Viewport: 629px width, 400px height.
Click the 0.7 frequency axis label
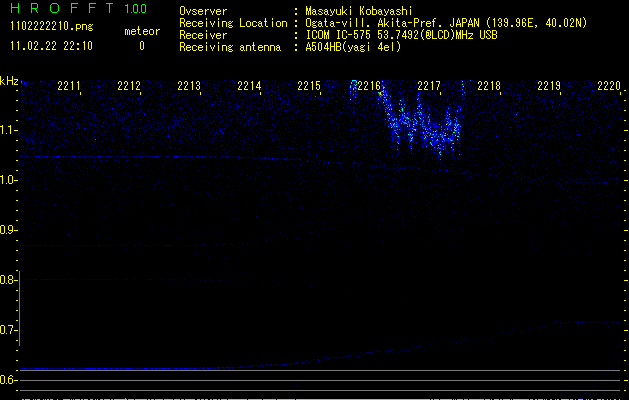click(x=8, y=330)
